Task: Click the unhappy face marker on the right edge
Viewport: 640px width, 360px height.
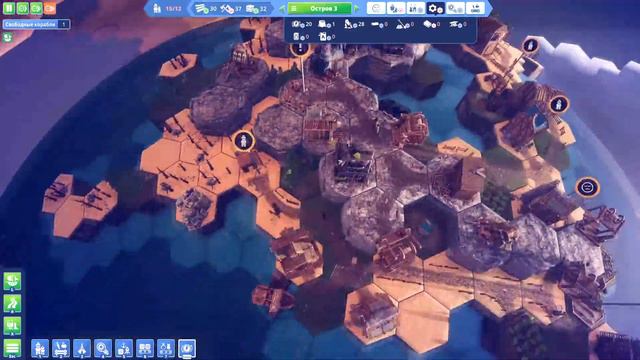Action: pyautogui.click(x=588, y=188)
